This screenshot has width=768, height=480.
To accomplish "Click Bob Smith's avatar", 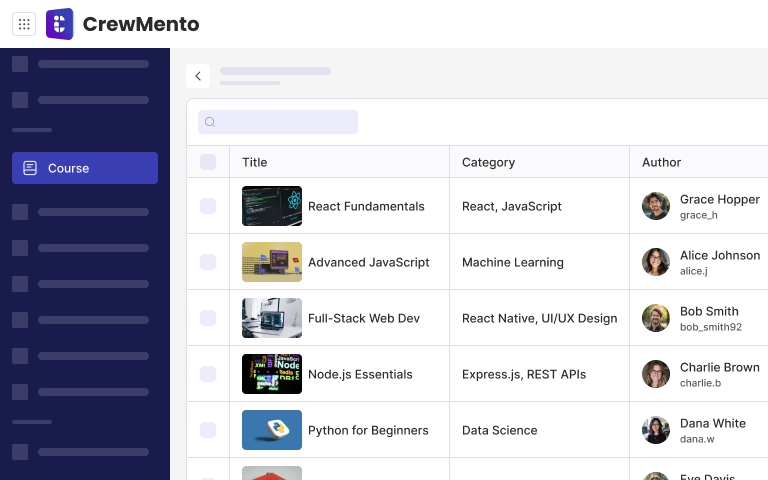I will pyautogui.click(x=656, y=318).
